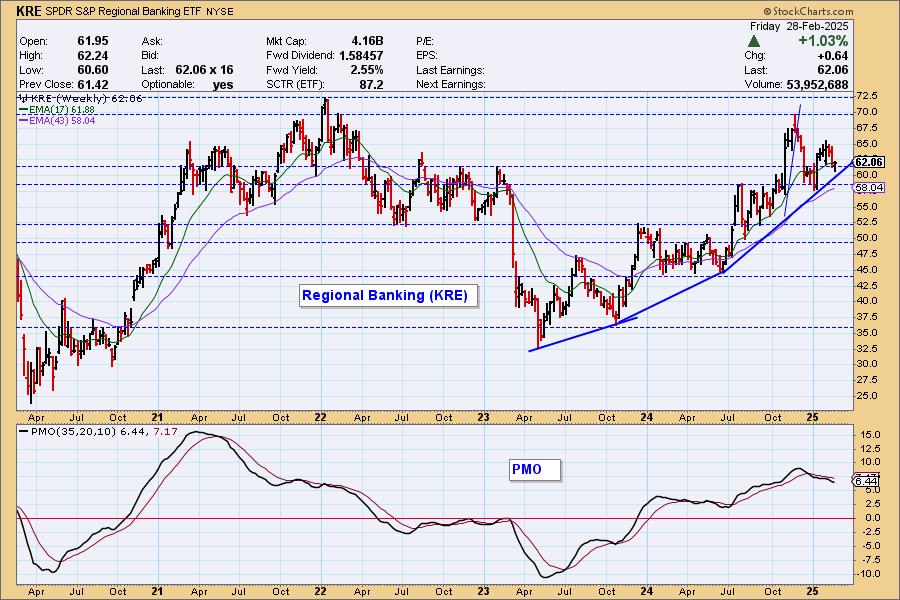Select the Fwd Dividend value 1.58457
900x600 pixels.
[x=361, y=55]
